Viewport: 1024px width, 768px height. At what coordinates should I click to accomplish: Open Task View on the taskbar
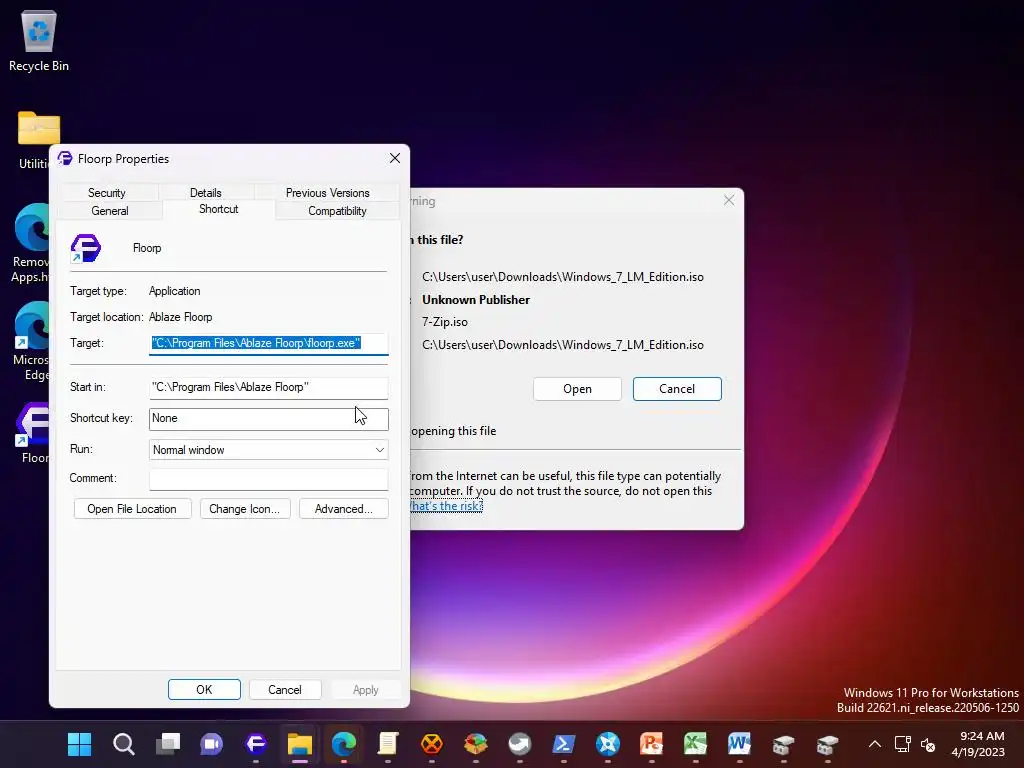click(x=168, y=744)
